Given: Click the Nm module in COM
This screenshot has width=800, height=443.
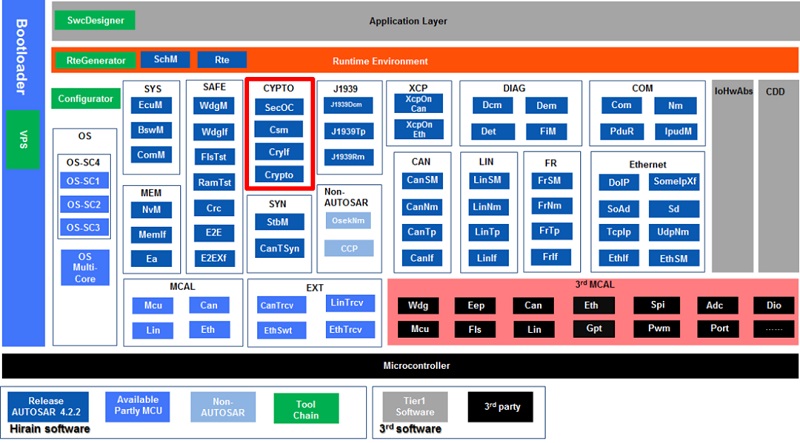Looking at the screenshot, I should (x=676, y=105).
